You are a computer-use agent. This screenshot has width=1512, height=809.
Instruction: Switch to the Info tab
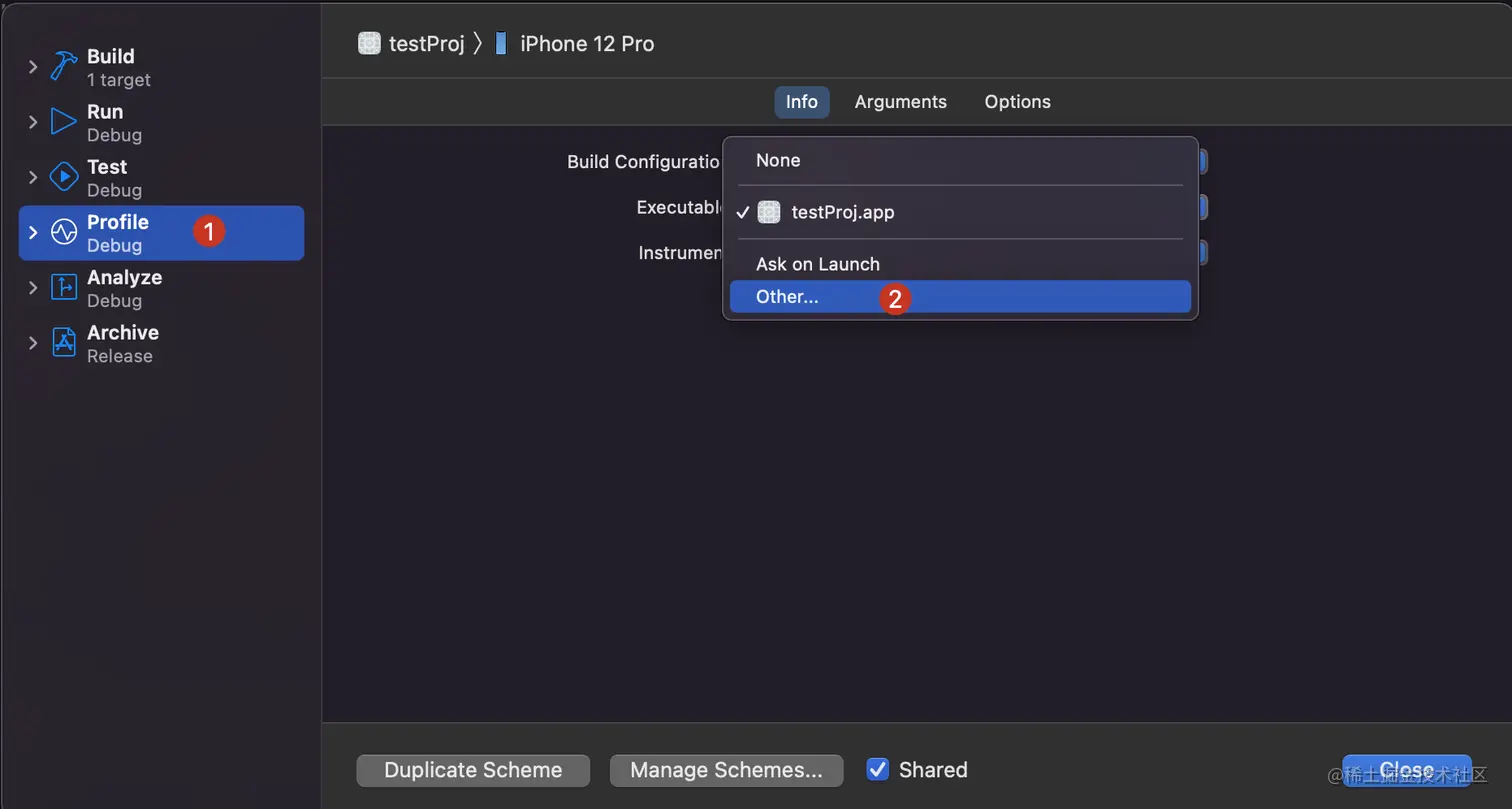801,102
